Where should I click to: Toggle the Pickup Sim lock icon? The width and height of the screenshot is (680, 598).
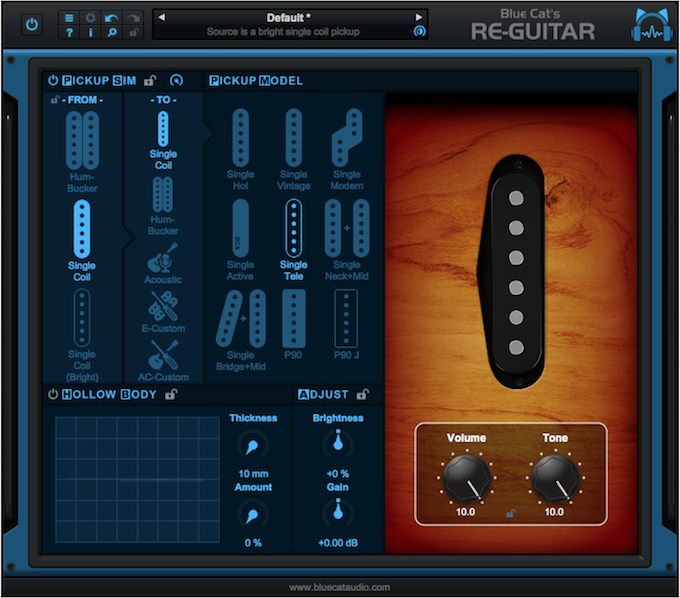[x=150, y=80]
